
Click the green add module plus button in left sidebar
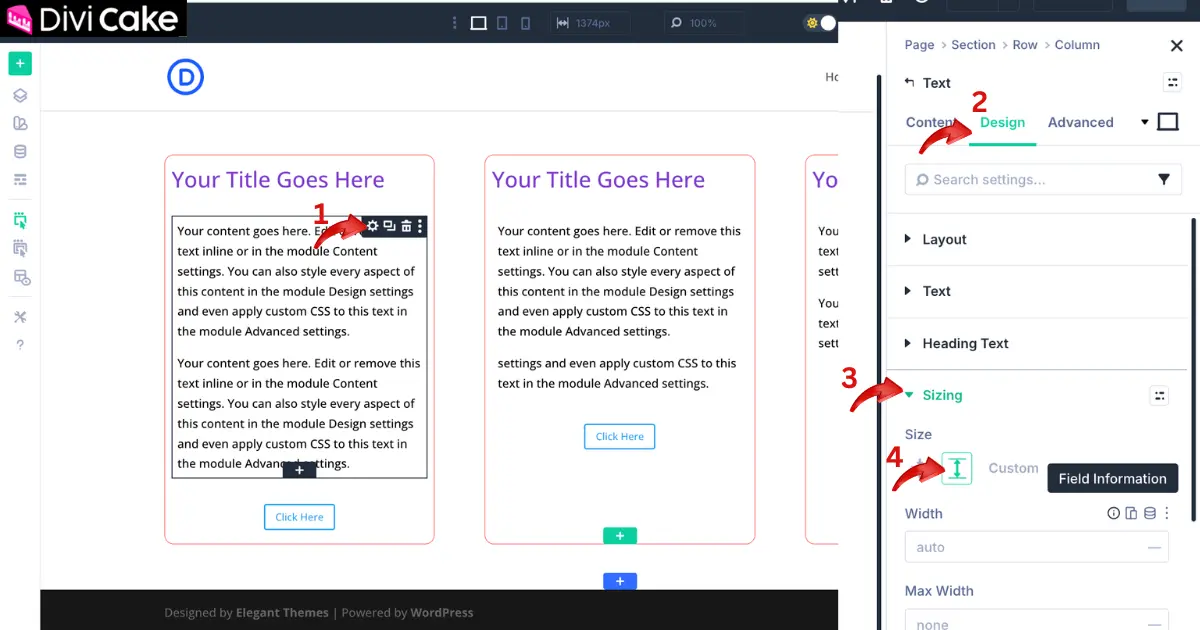(x=20, y=64)
